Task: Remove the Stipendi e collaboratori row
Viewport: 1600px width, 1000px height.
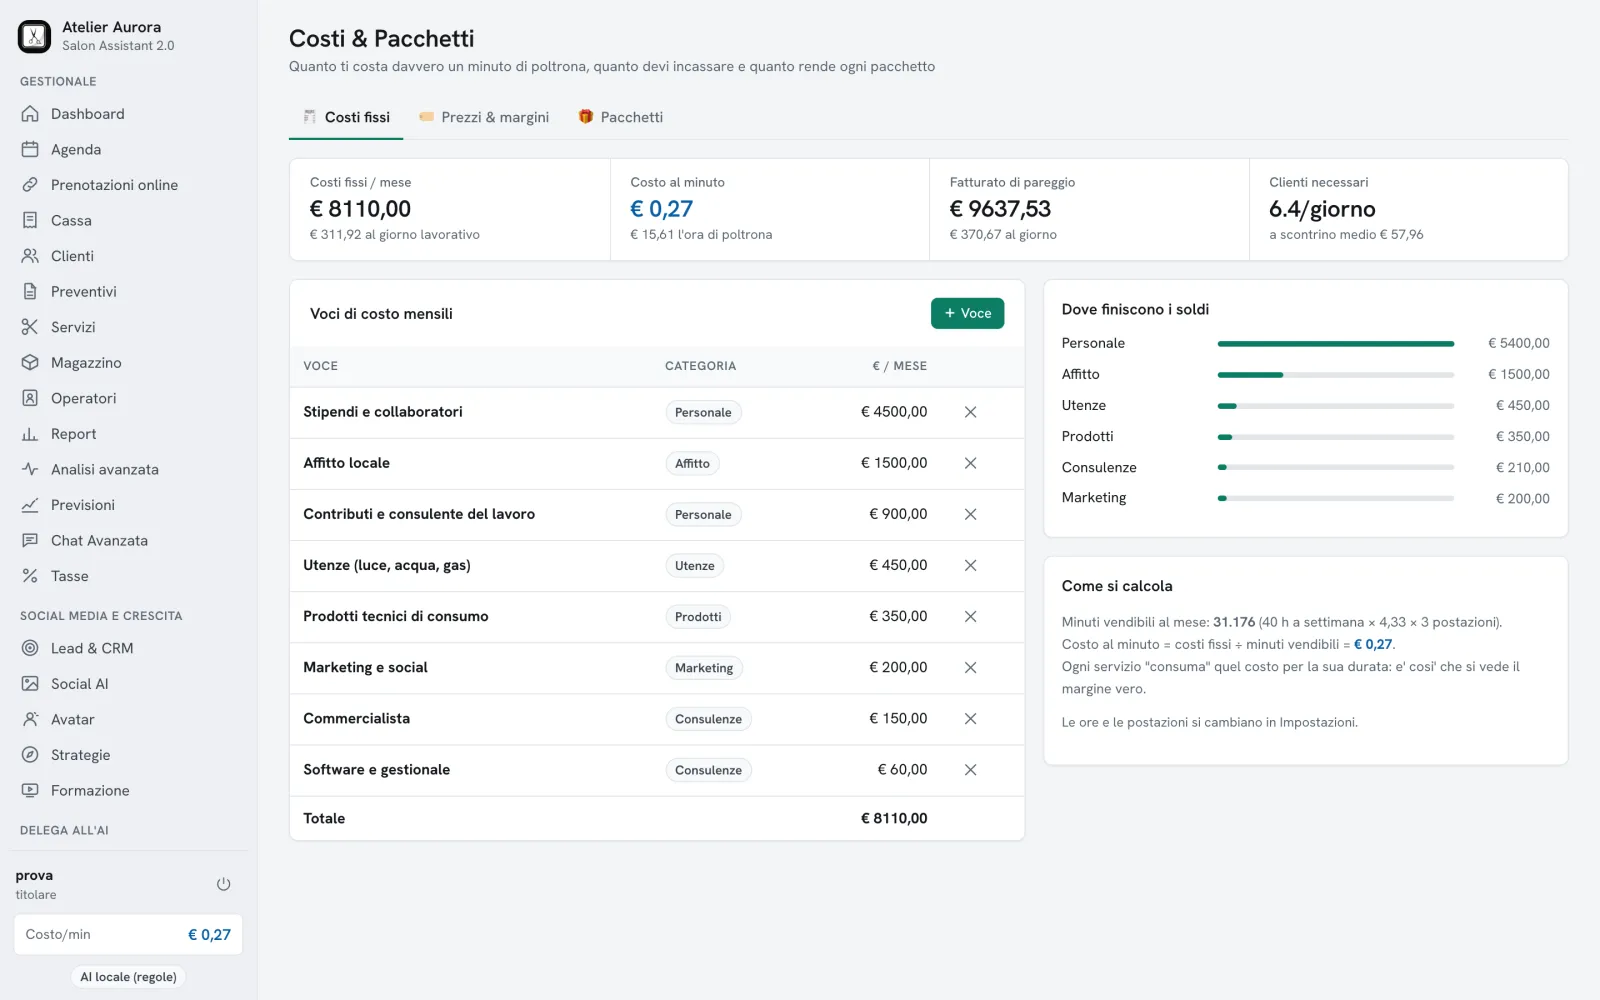Action: click(970, 412)
